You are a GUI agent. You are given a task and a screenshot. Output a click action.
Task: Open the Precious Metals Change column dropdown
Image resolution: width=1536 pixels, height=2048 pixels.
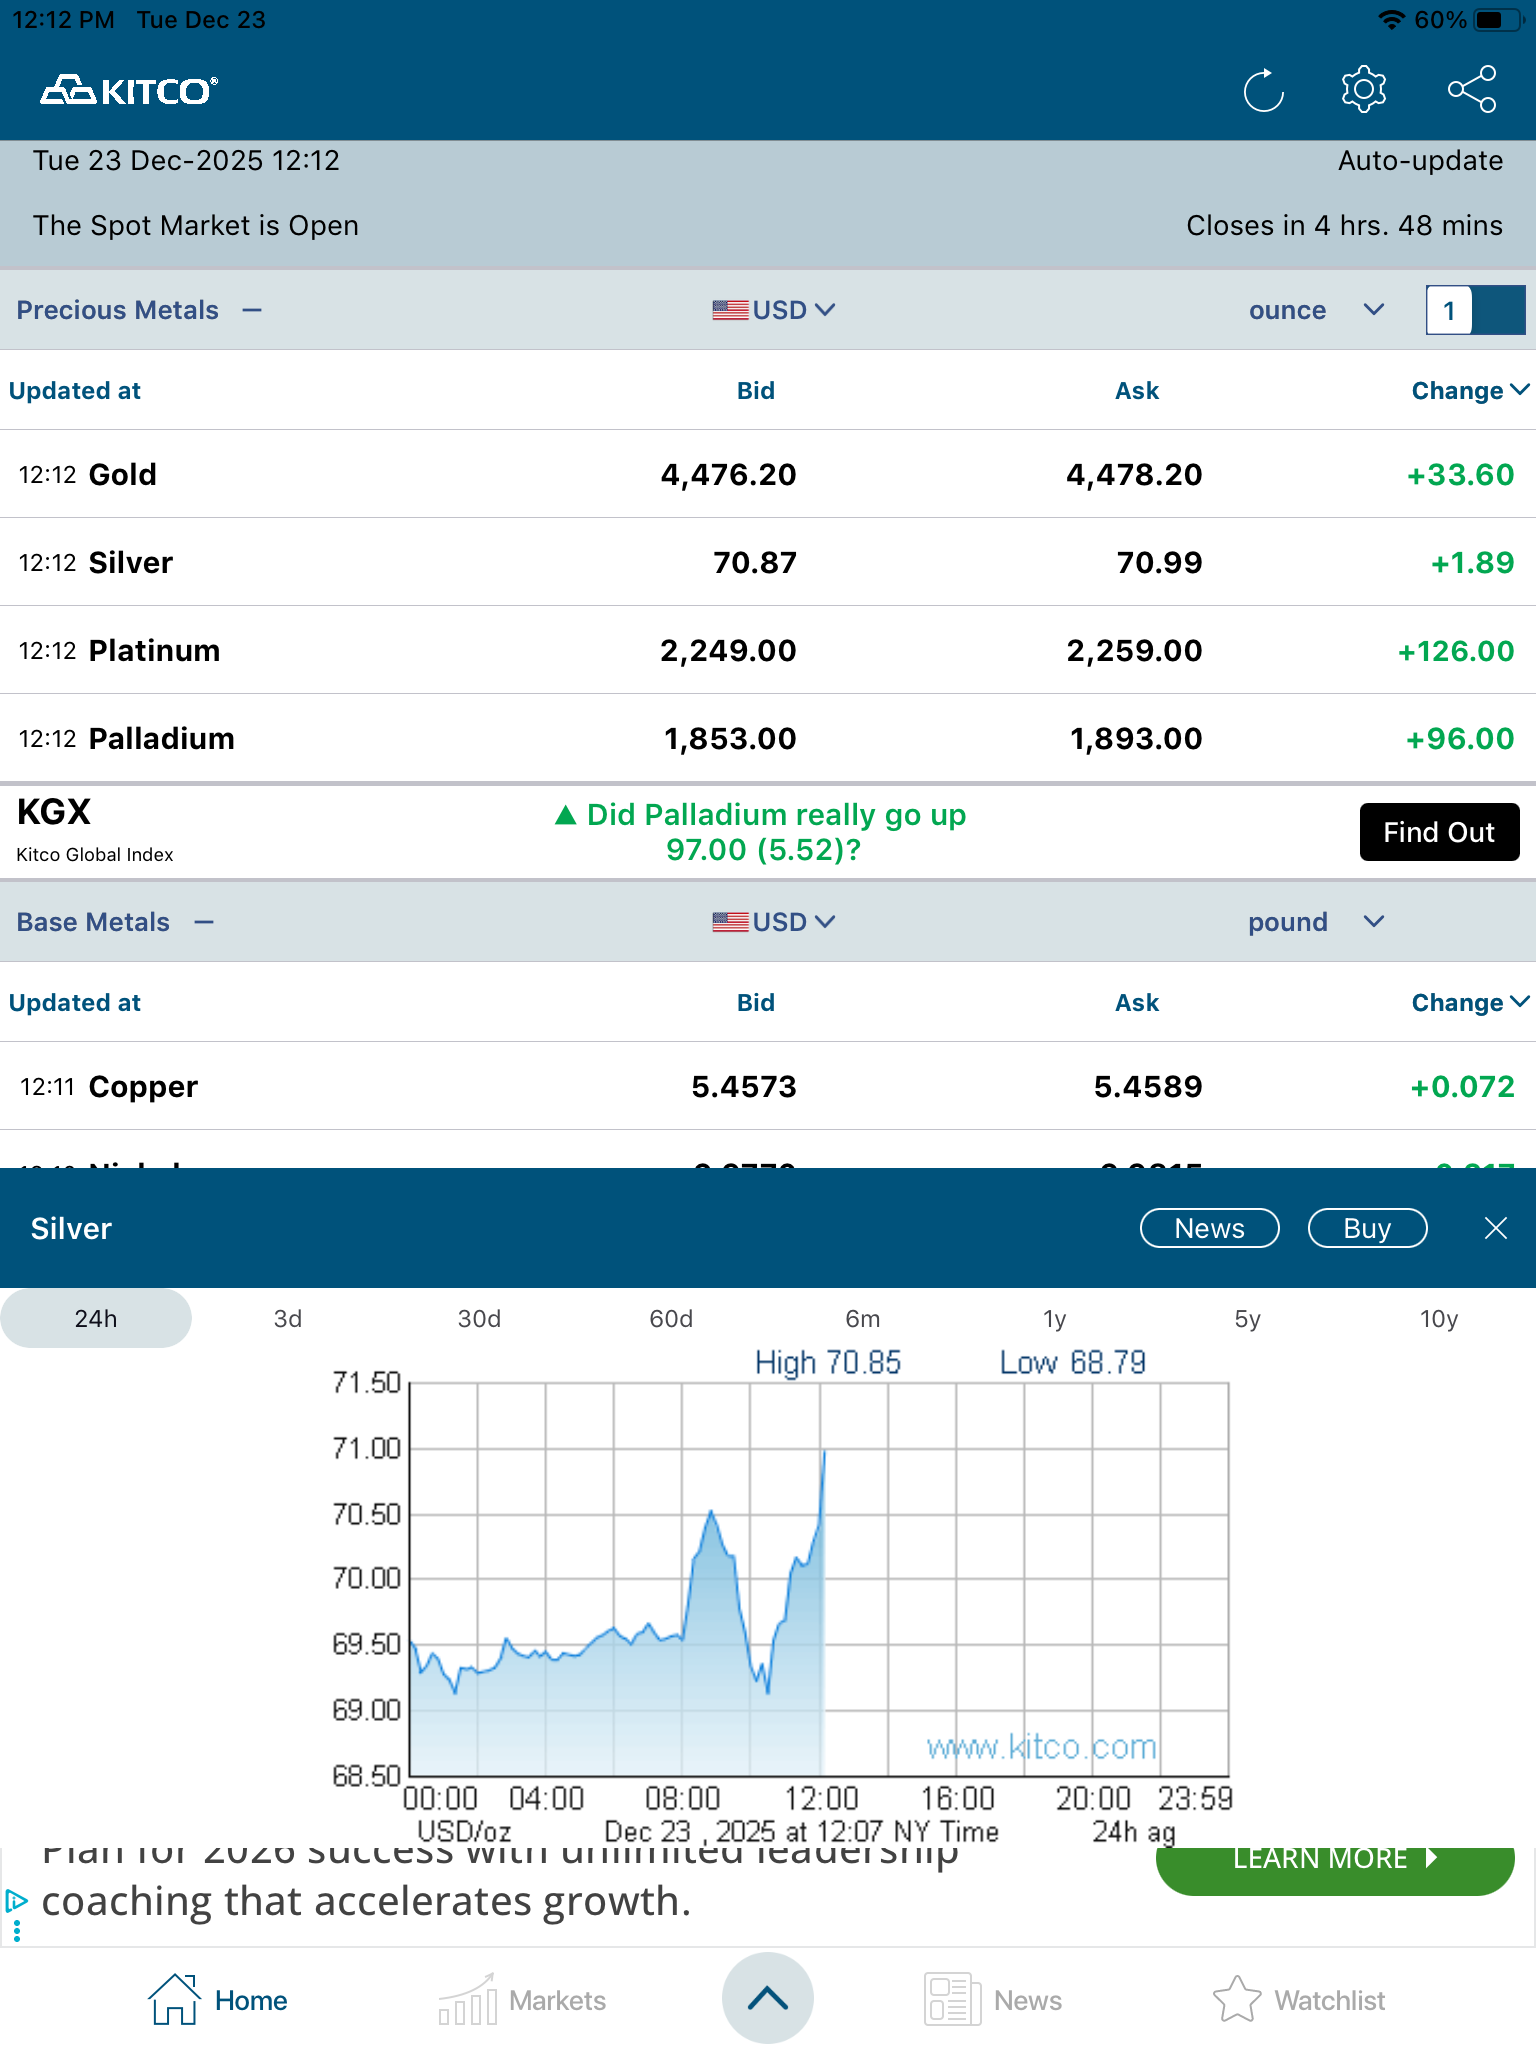tap(1470, 390)
